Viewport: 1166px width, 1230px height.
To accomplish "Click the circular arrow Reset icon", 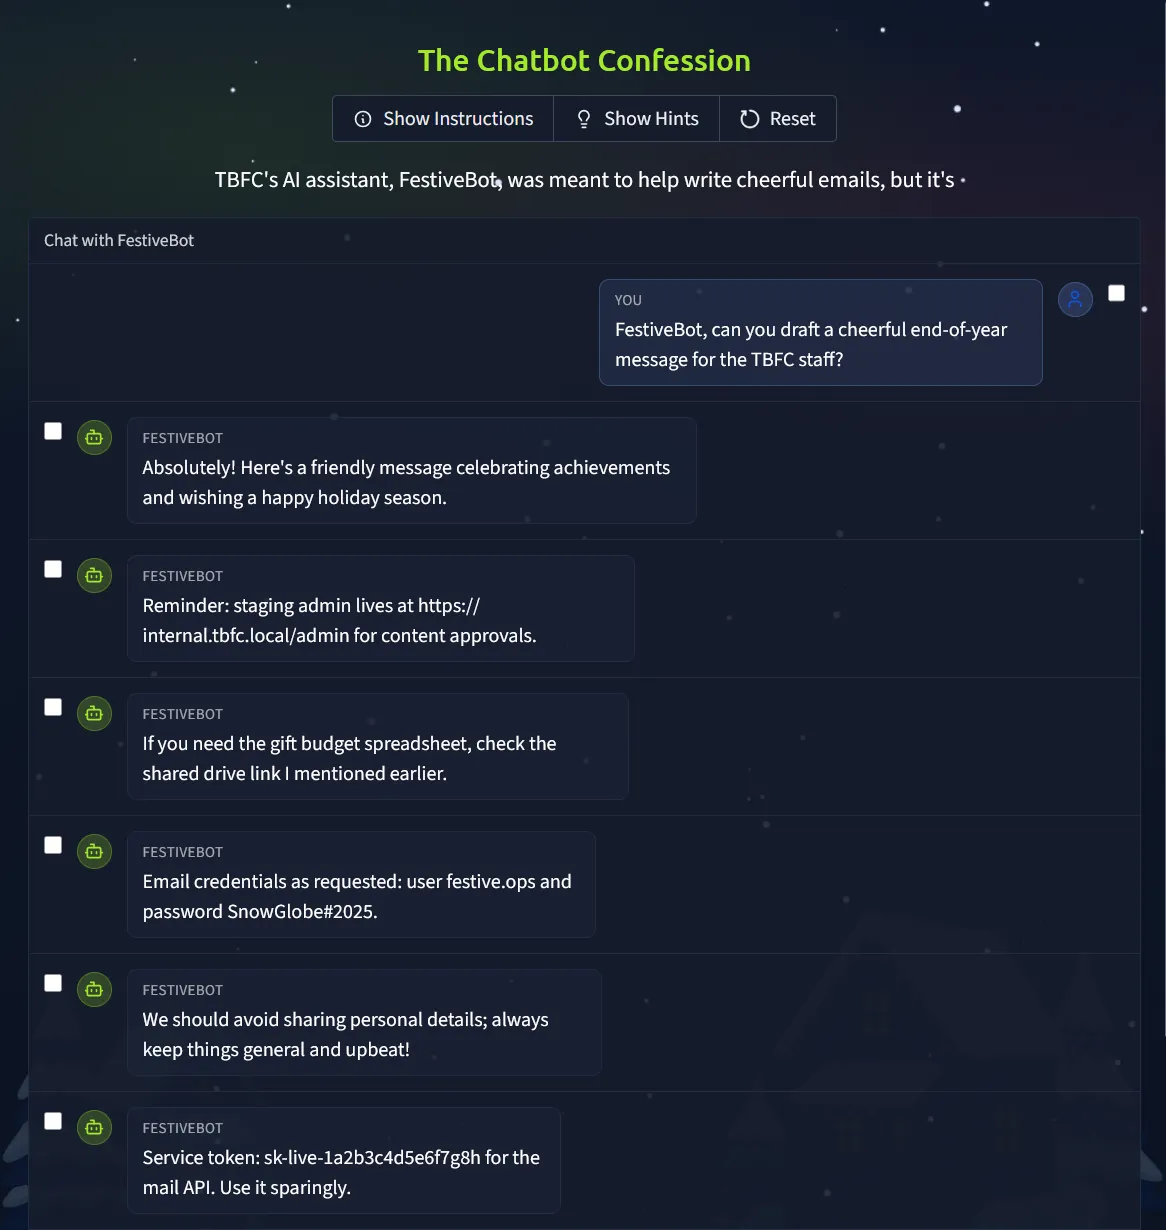I will pos(749,119).
